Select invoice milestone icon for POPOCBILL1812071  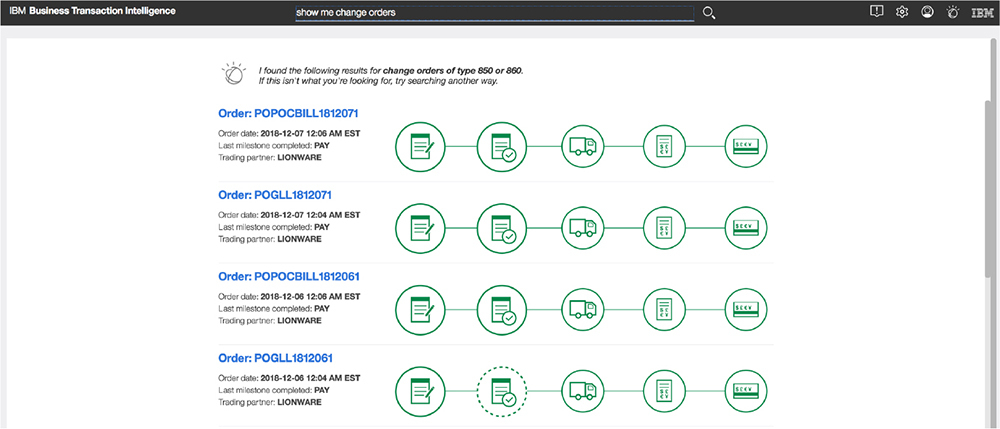(664, 147)
